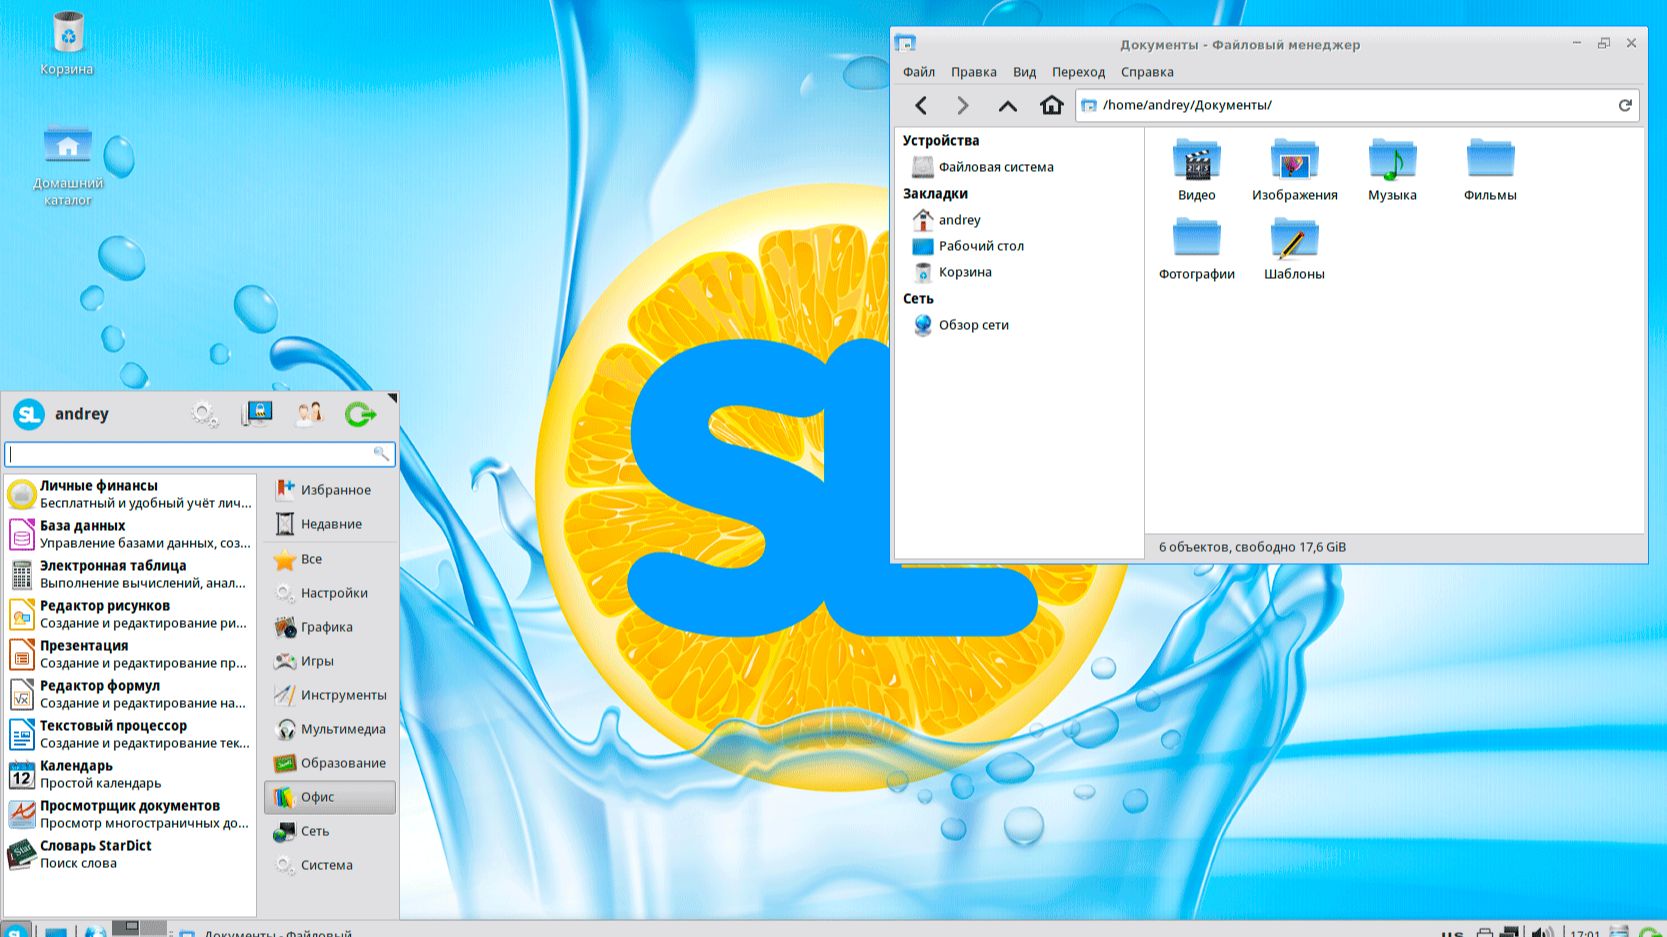Open Текстовый процессор word processor
1667x937 pixels.
(130, 734)
